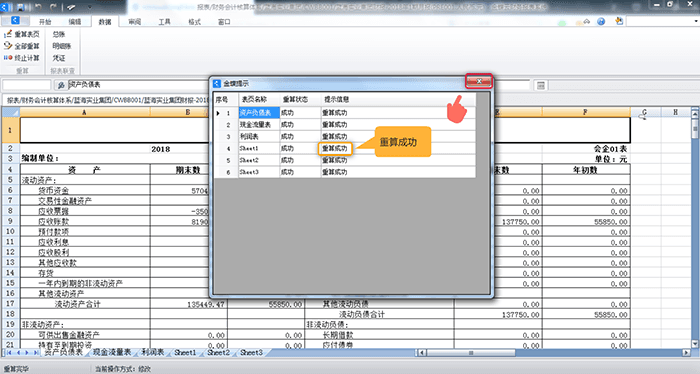Screen dimensions: 700x374
Task: Click the fx formula icon
Action: tap(61, 85)
